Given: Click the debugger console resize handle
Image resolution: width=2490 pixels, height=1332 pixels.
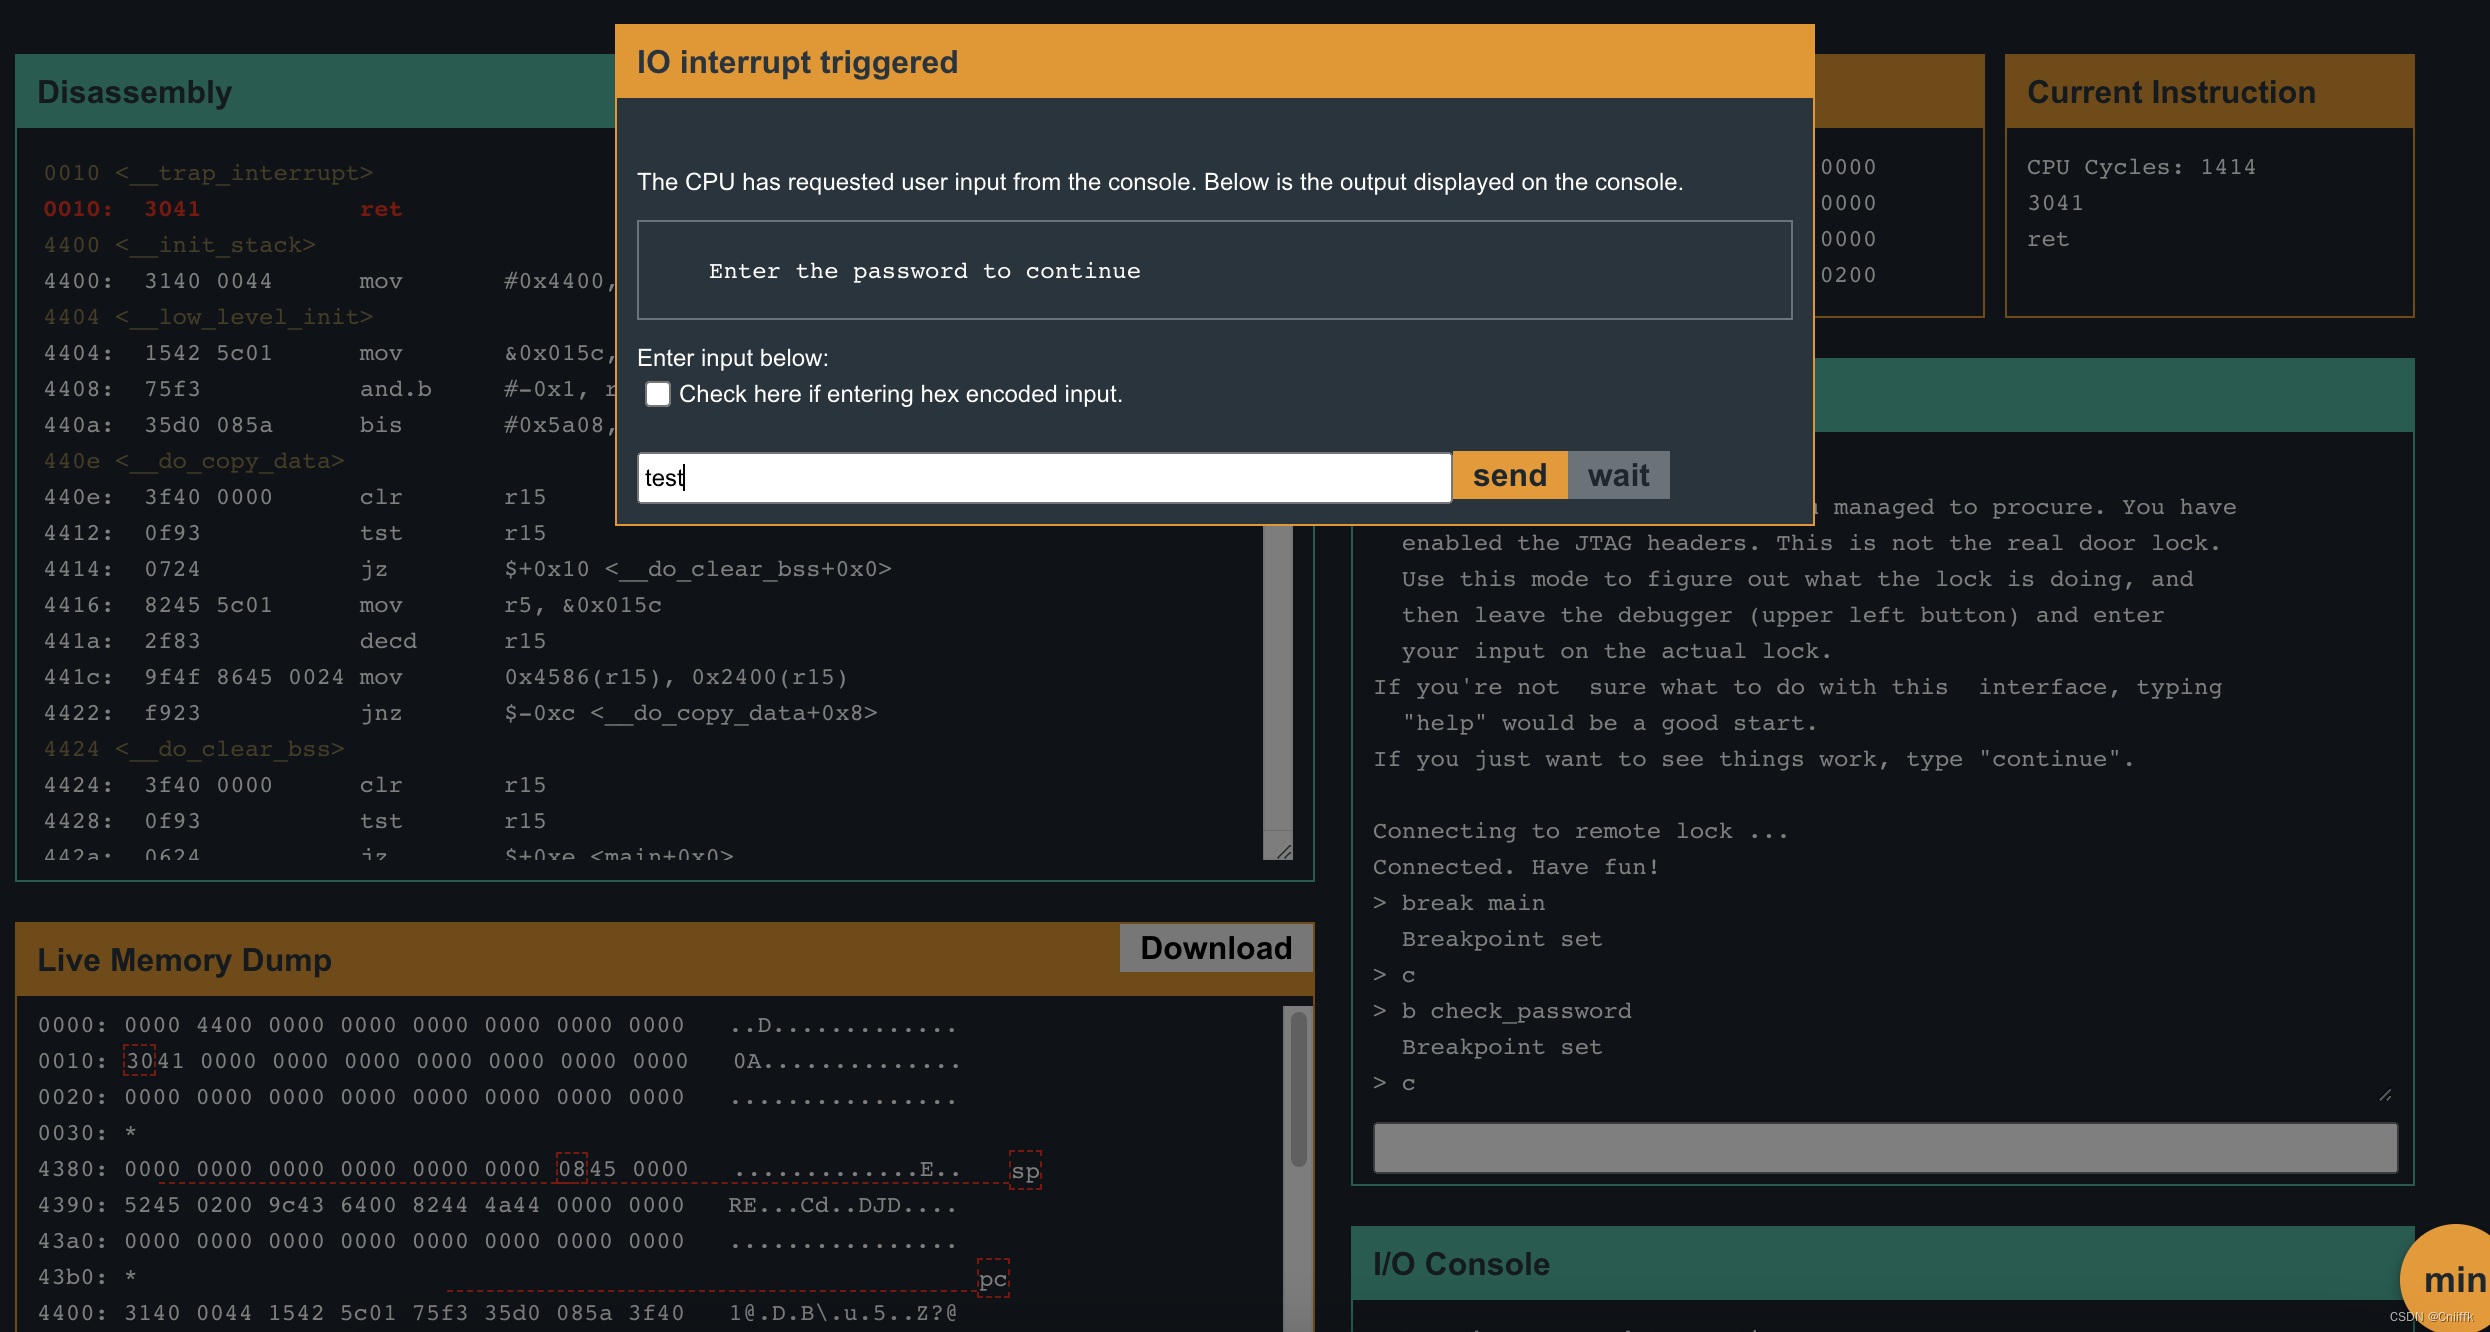Looking at the screenshot, I should (x=2386, y=1094).
